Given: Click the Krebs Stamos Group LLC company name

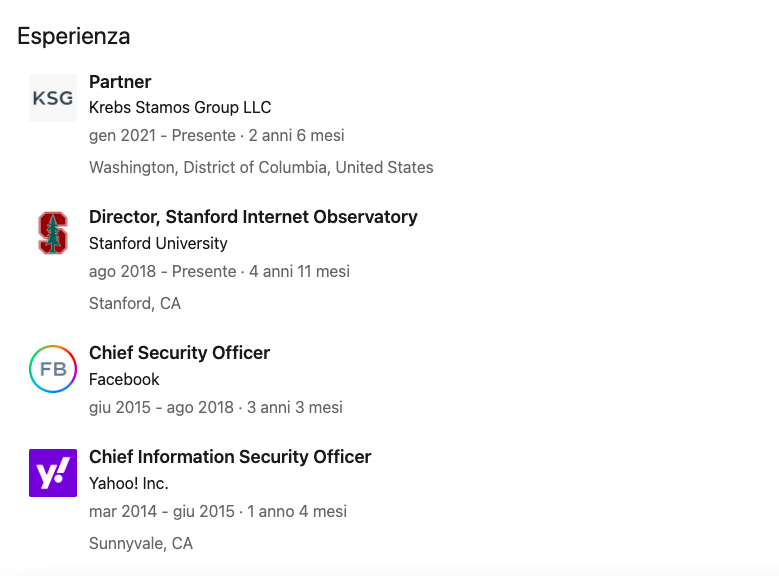Looking at the screenshot, I should pos(180,108).
